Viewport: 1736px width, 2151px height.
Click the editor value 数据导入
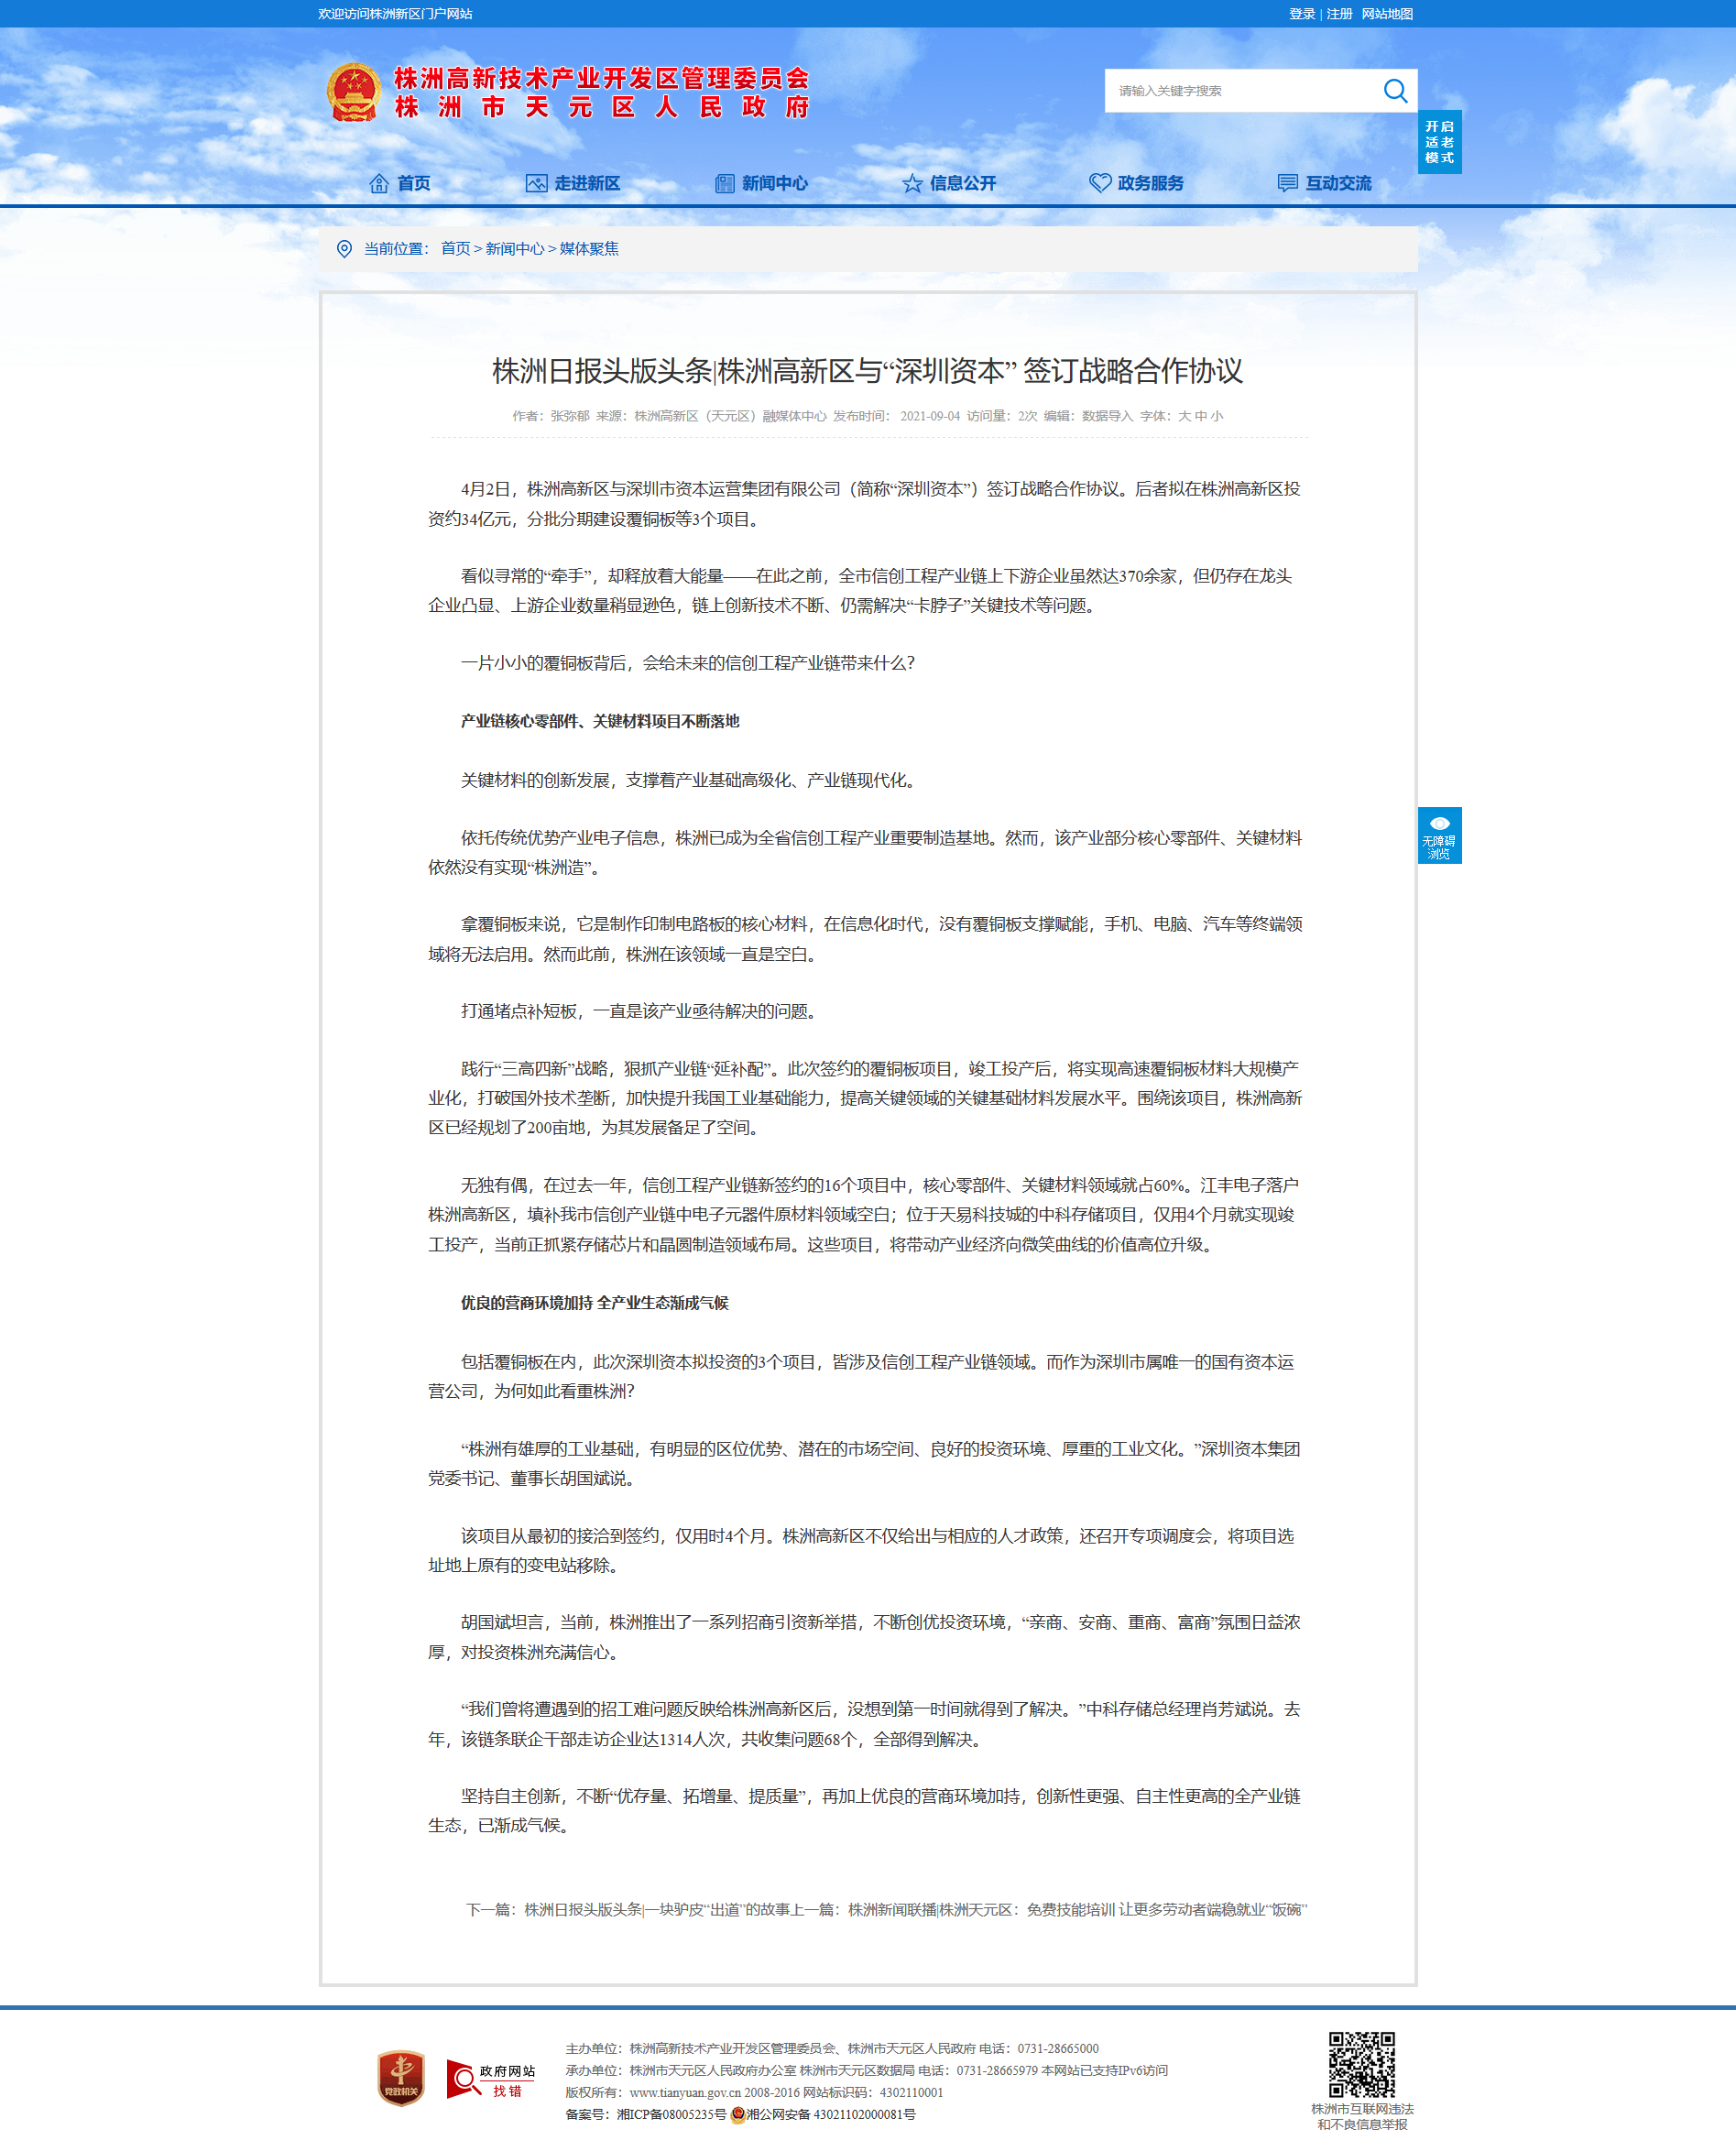(1107, 416)
